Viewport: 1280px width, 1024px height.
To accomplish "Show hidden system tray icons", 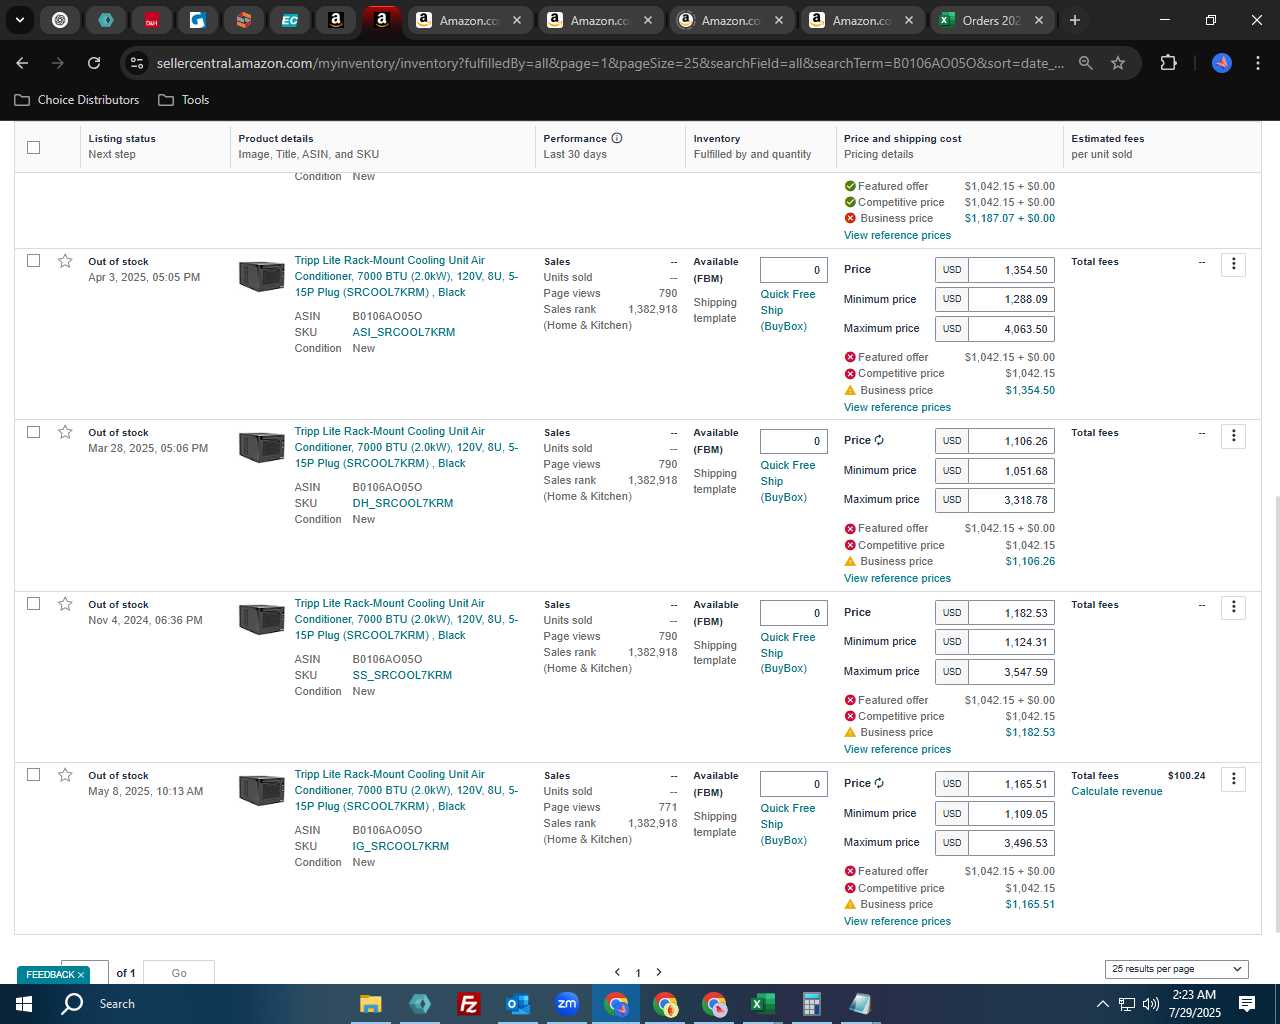I will [1102, 1004].
